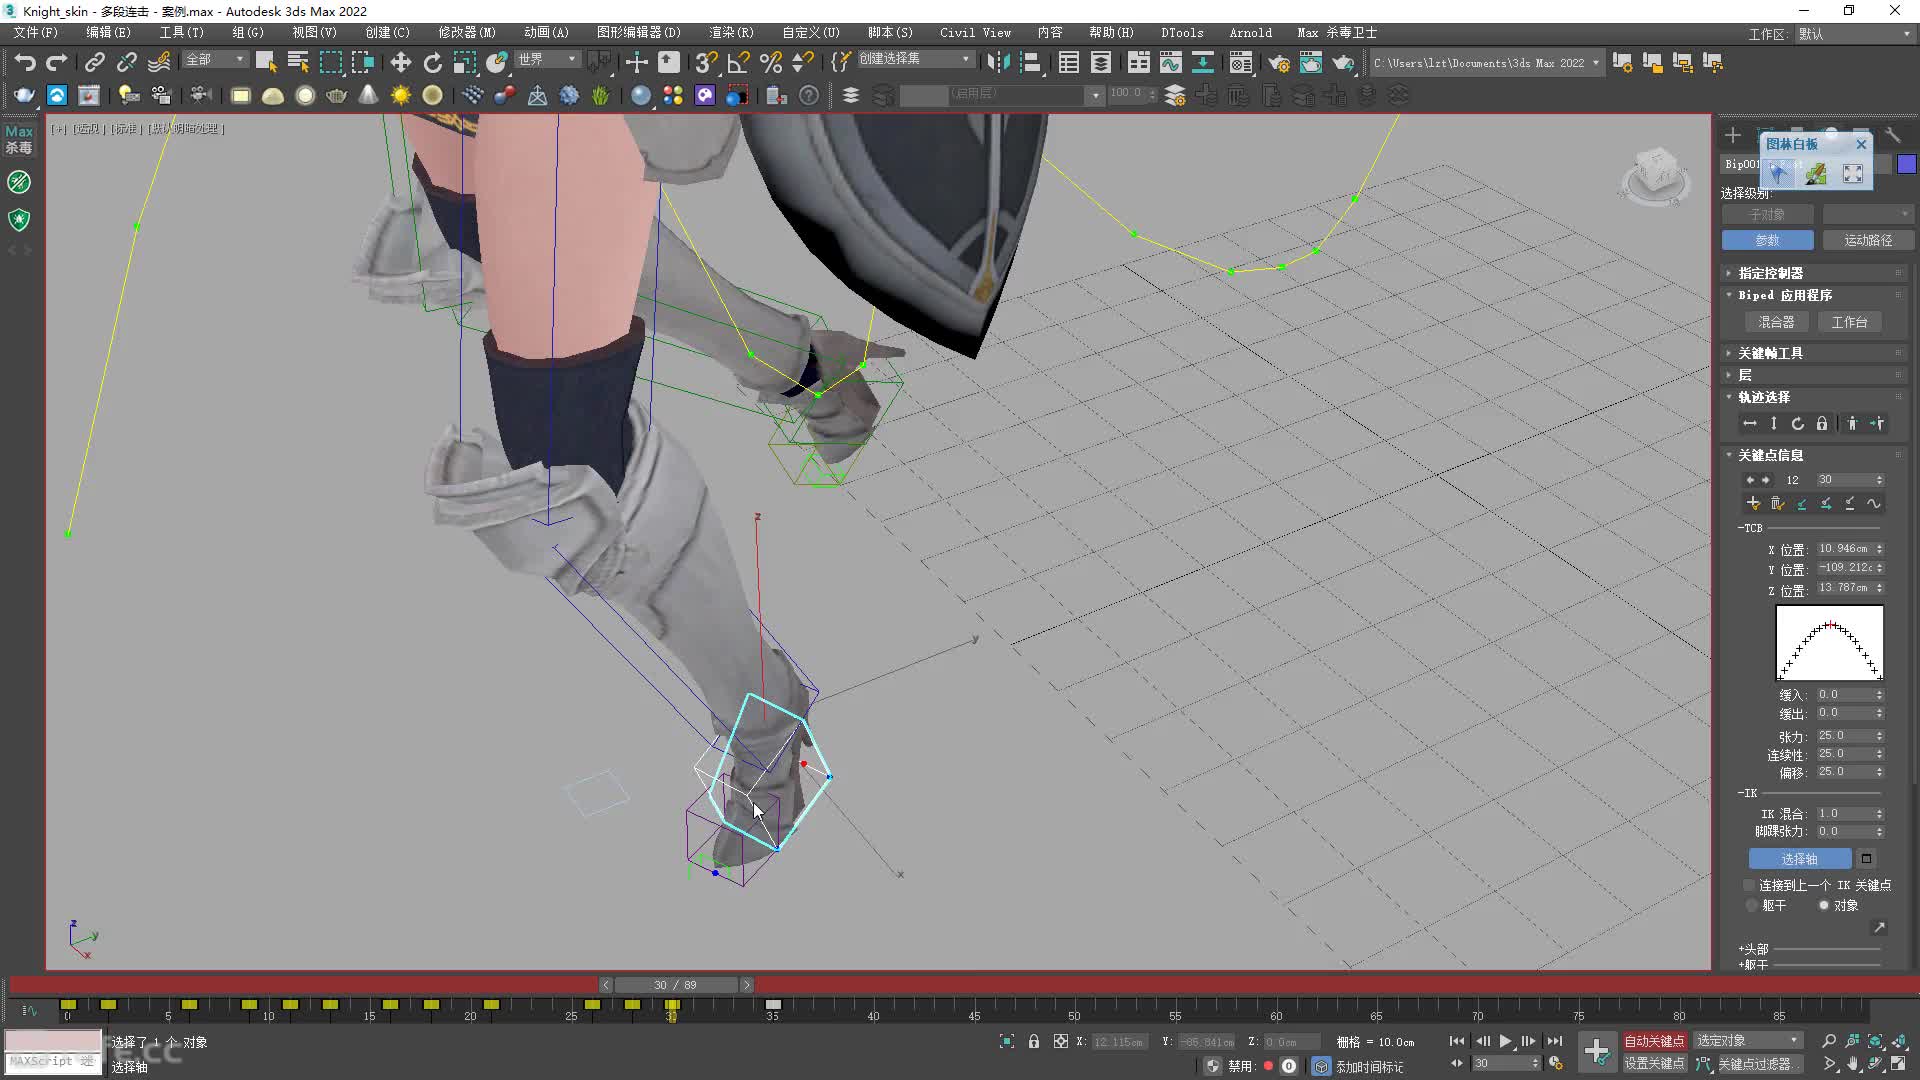The height and width of the screenshot is (1080, 1920).
Task: Click the Body Rotation track icon
Action: (x=1798, y=424)
